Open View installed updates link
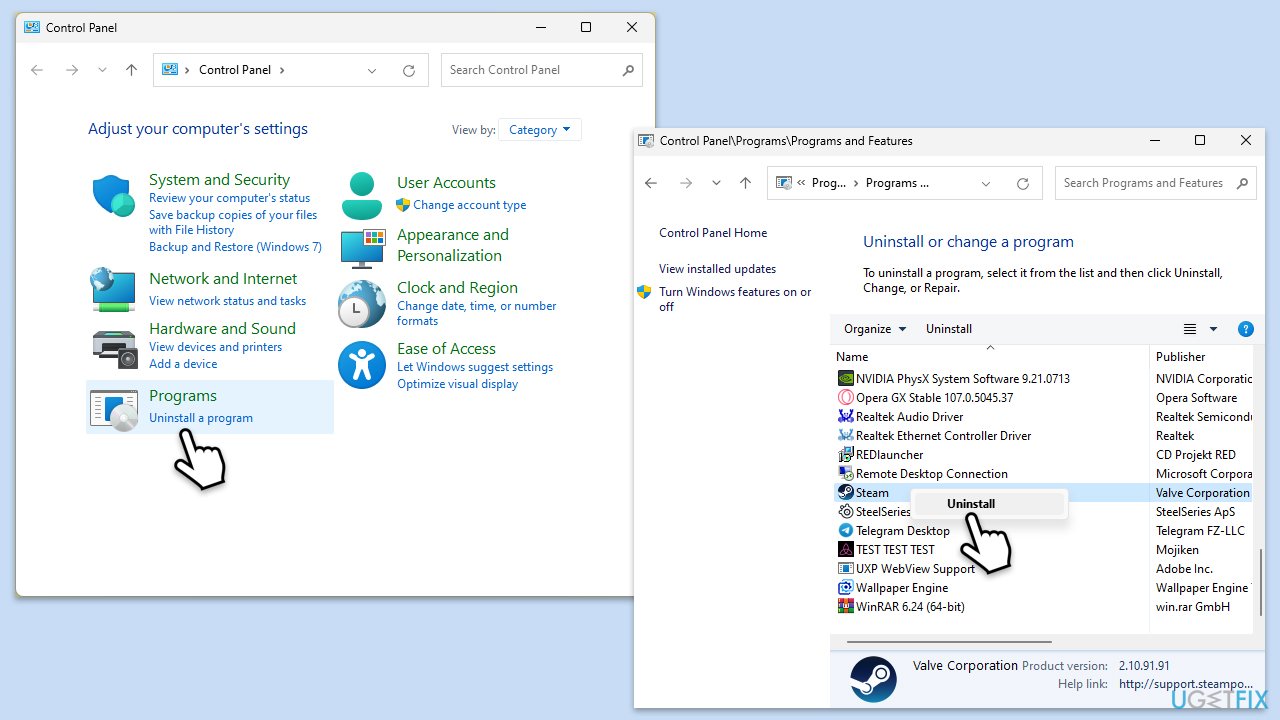 (x=717, y=269)
